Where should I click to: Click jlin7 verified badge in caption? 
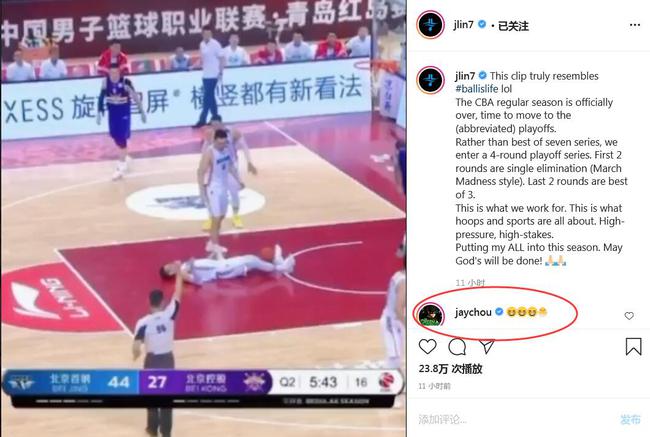pos(483,75)
